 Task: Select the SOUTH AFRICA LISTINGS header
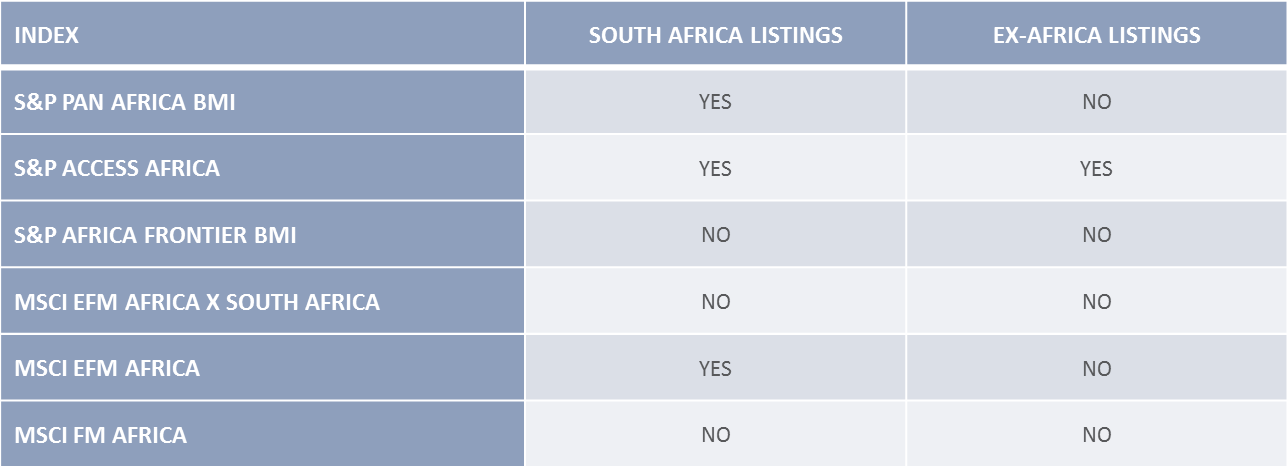pyautogui.click(x=715, y=35)
